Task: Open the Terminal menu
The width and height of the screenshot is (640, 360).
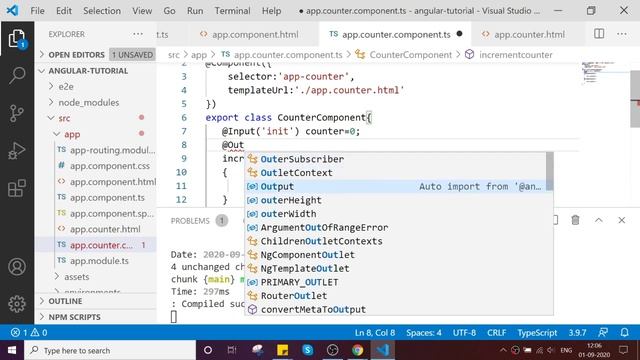Action: [x=233, y=11]
